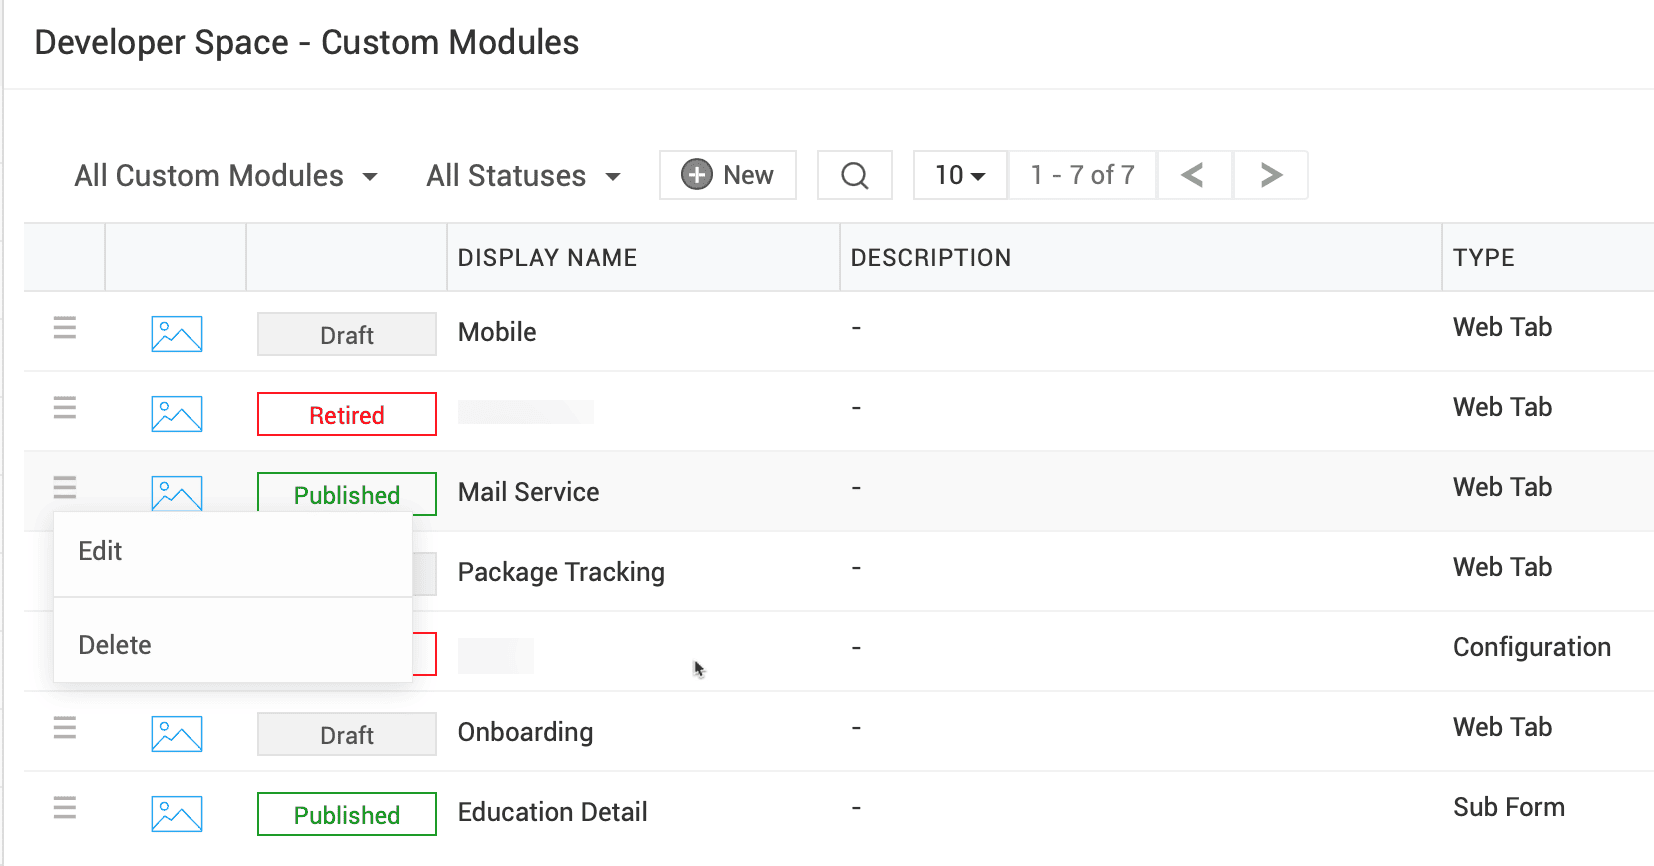
Task: Choose Edit from context menu
Action: click(101, 552)
